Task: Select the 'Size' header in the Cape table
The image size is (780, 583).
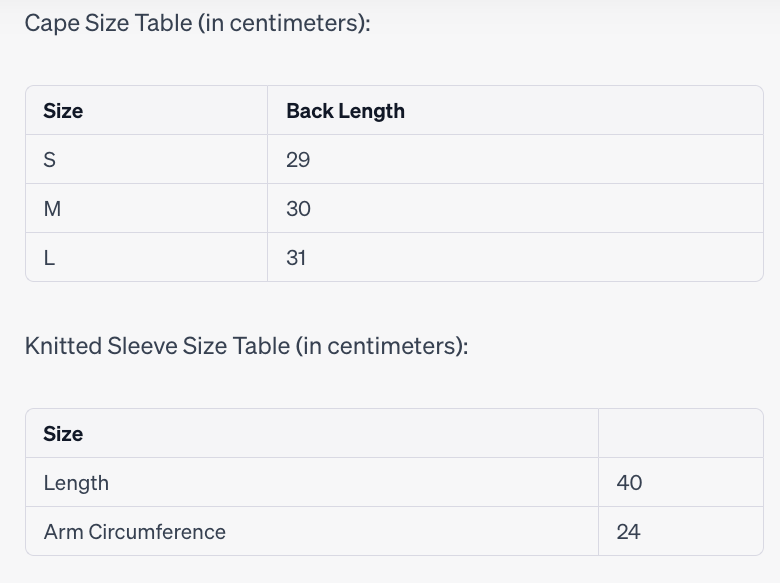Action: coord(63,111)
